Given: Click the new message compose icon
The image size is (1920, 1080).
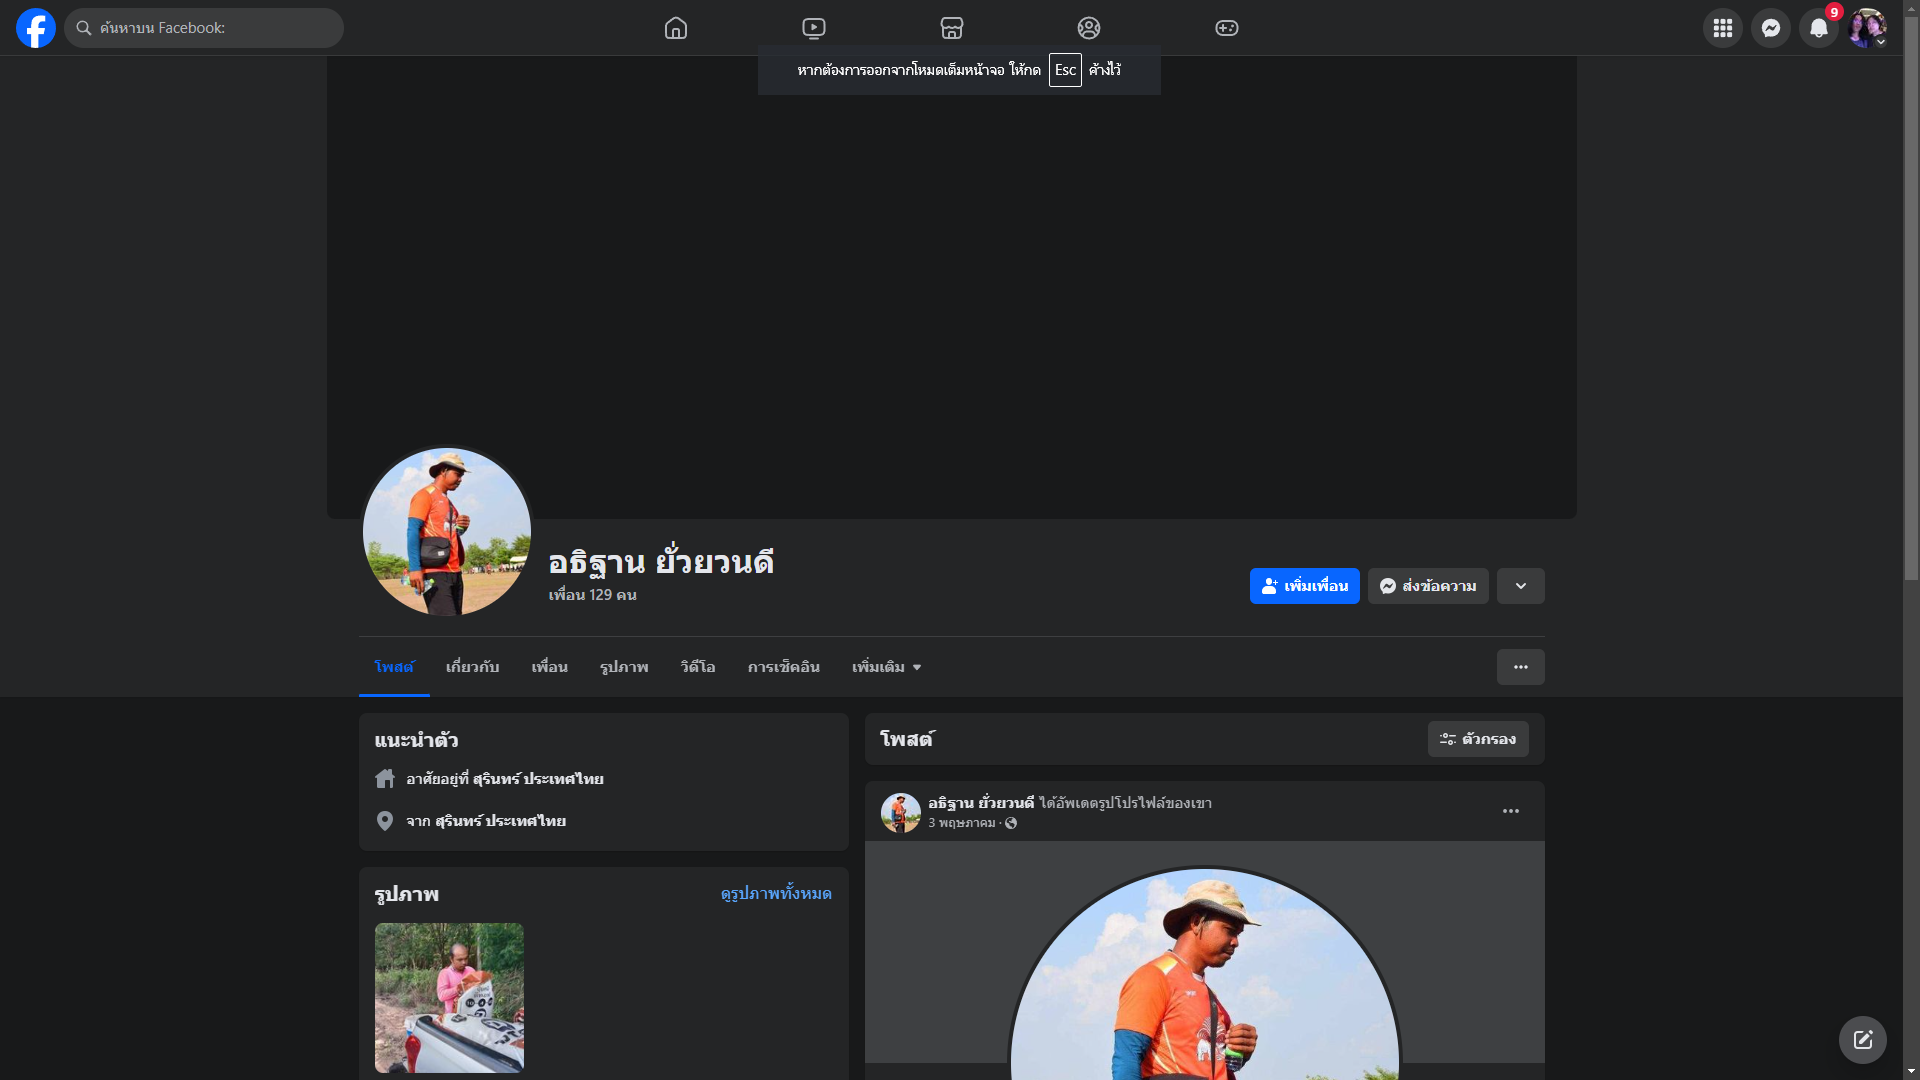Looking at the screenshot, I should click(1862, 1040).
